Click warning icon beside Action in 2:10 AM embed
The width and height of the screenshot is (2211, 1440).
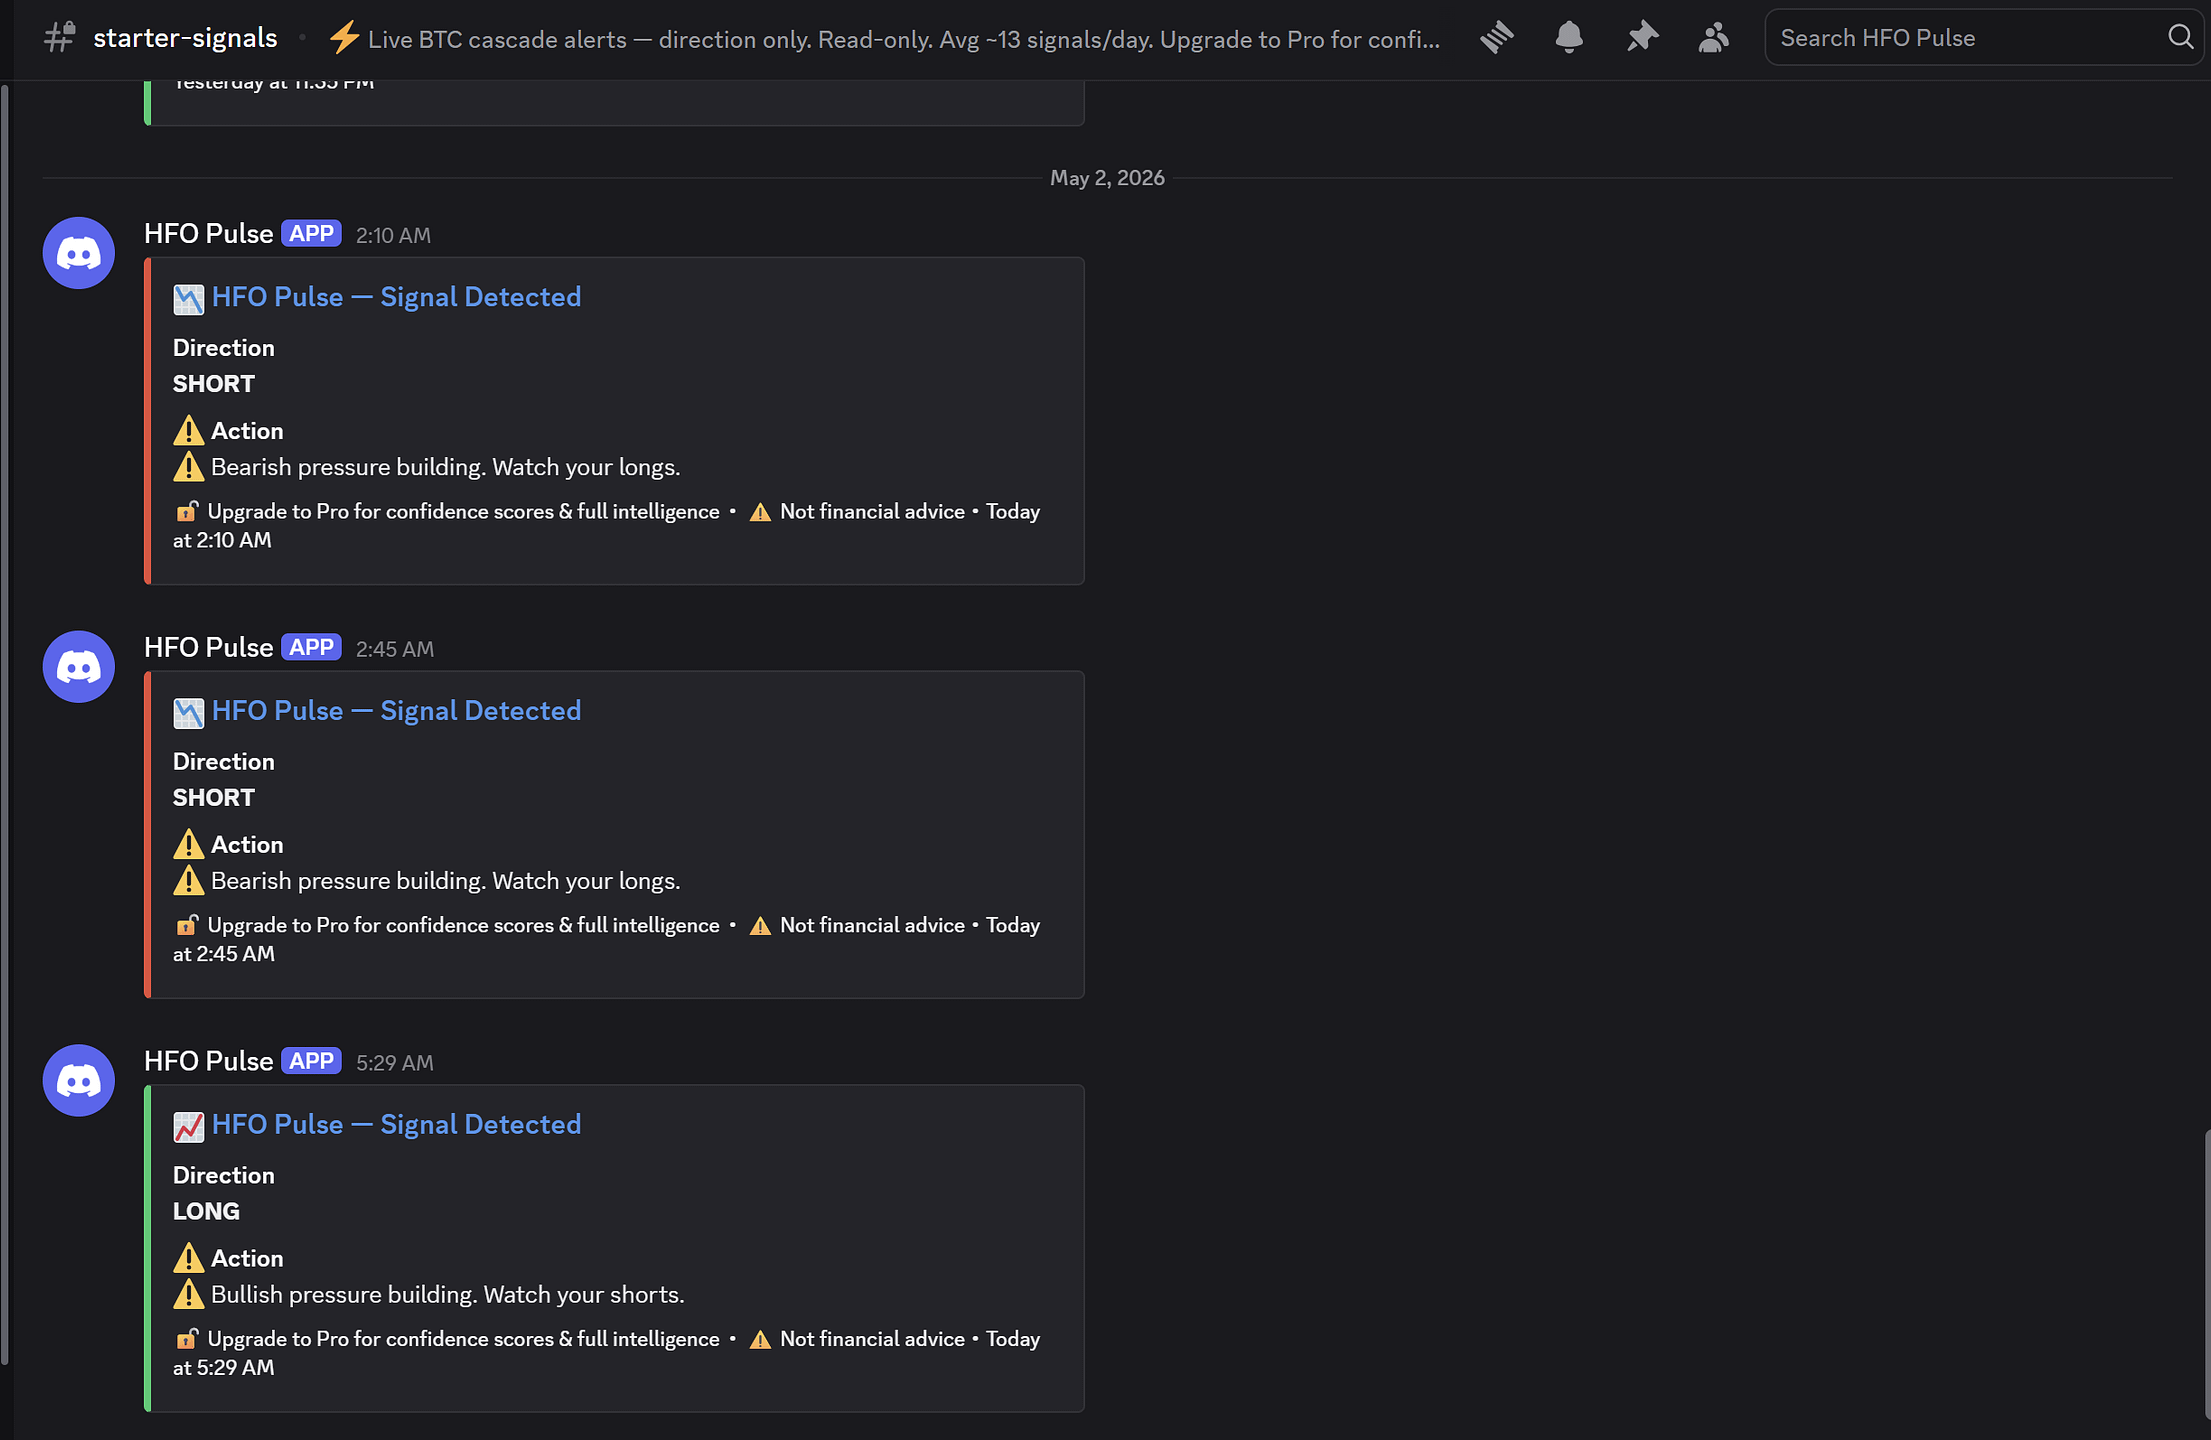pos(188,431)
